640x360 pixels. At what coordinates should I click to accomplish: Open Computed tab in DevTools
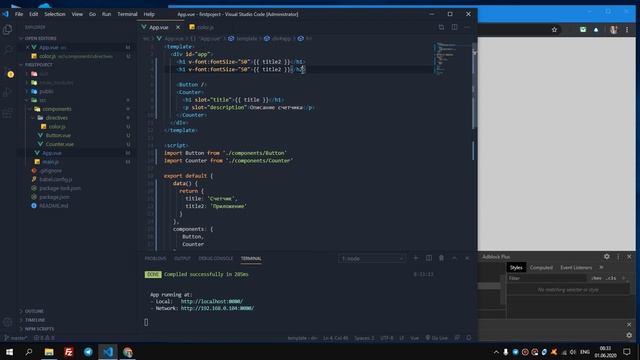(x=541, y=268)
